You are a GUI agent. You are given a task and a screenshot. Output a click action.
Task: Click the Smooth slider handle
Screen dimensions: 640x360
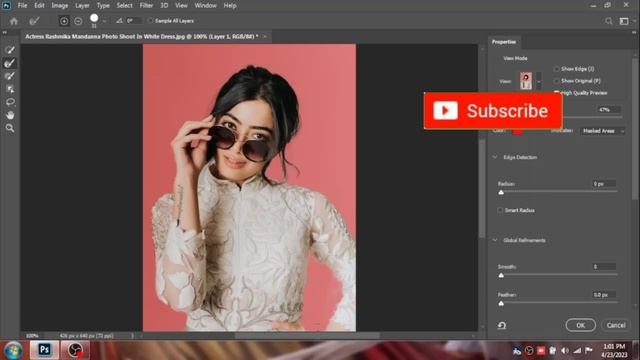click(501, 276)
